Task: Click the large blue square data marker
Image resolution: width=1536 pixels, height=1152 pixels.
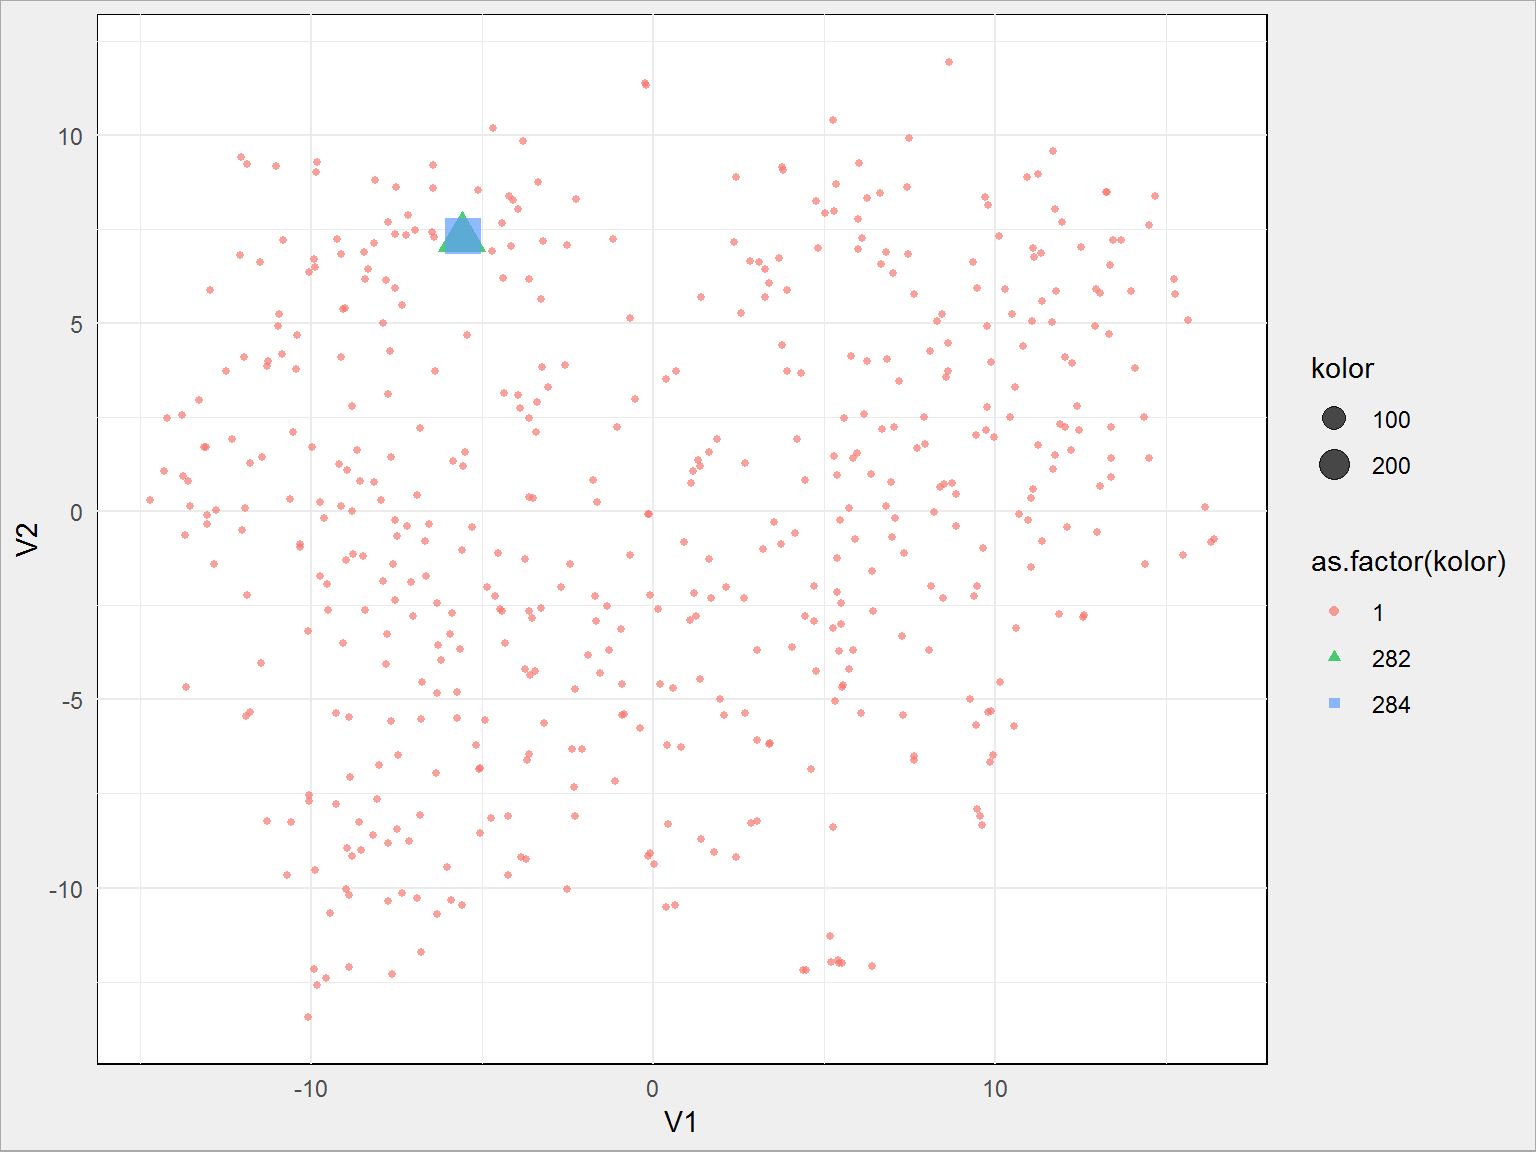Action: point(463,236)
